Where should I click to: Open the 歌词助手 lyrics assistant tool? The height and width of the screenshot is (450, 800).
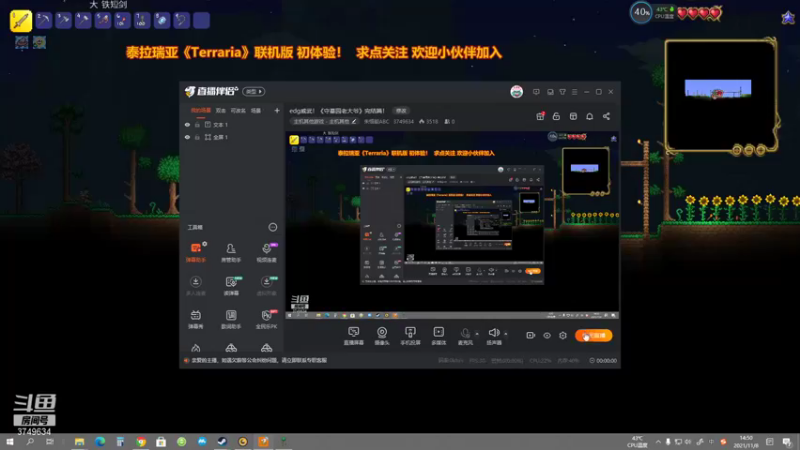[231, 319]
